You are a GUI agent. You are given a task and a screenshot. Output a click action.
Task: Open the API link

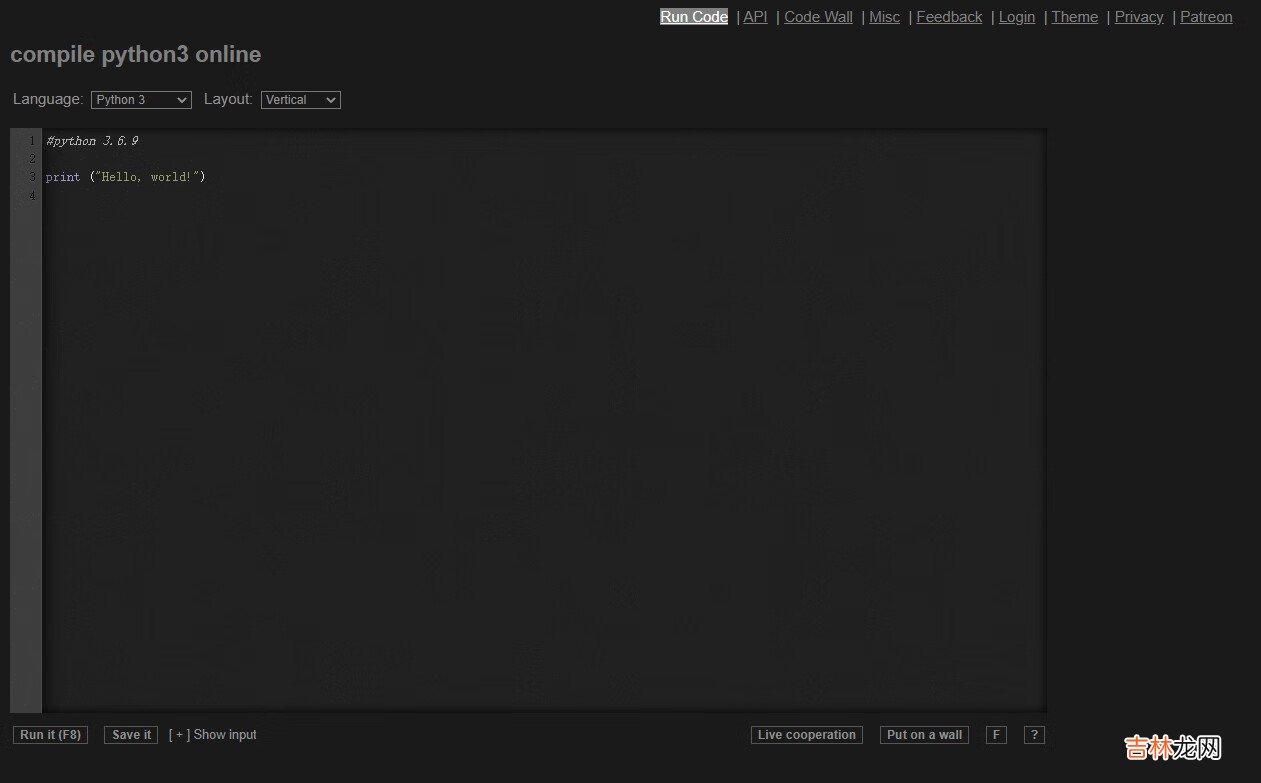755,17
